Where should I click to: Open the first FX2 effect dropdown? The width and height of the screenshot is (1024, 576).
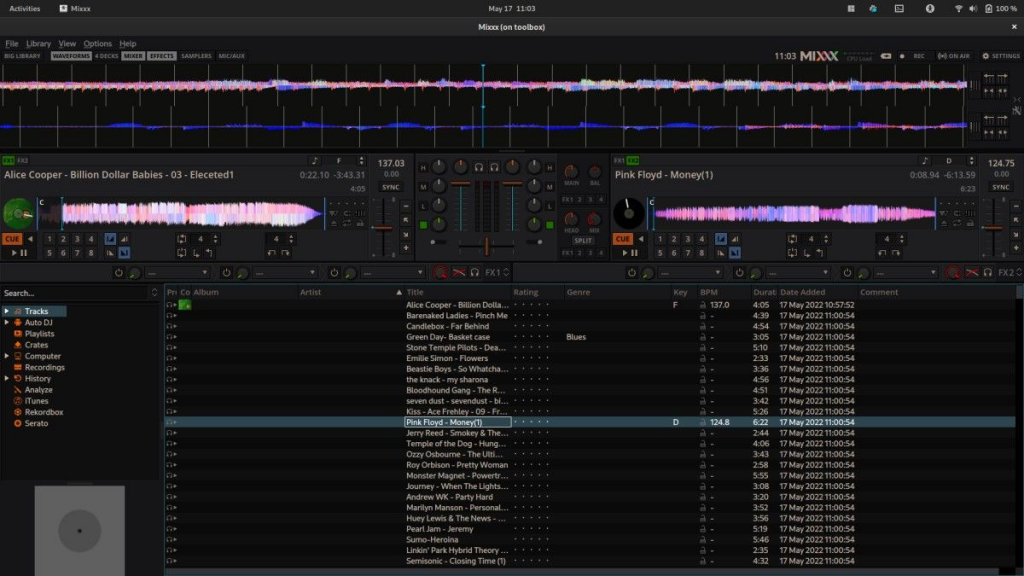tap(690, 272)
